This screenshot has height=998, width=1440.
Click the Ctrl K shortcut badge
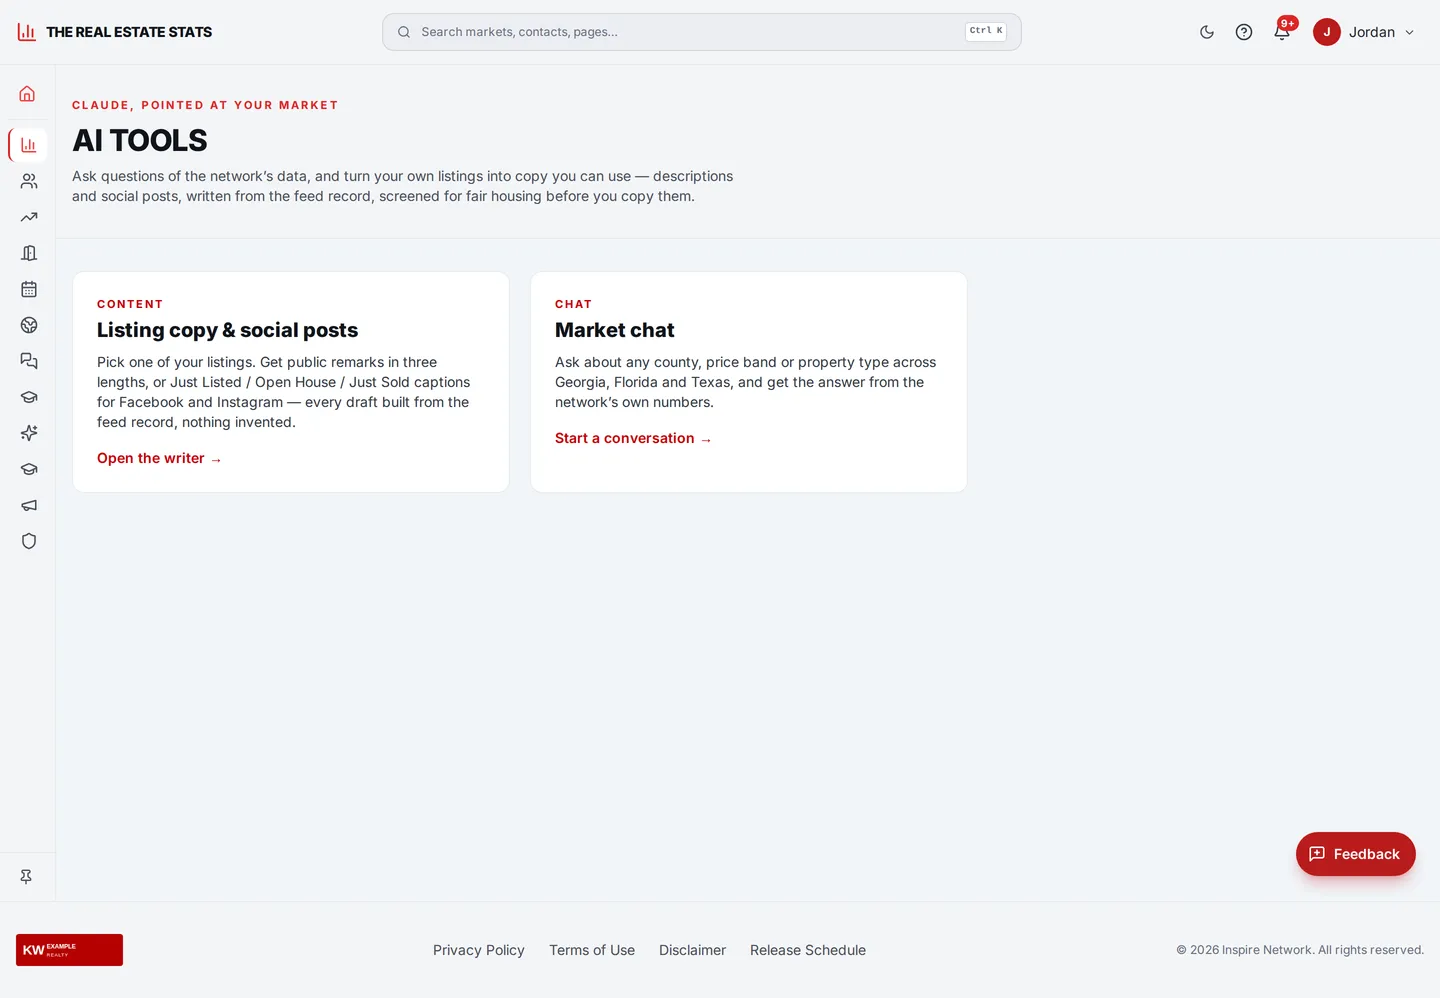click(x=986, y=31)
